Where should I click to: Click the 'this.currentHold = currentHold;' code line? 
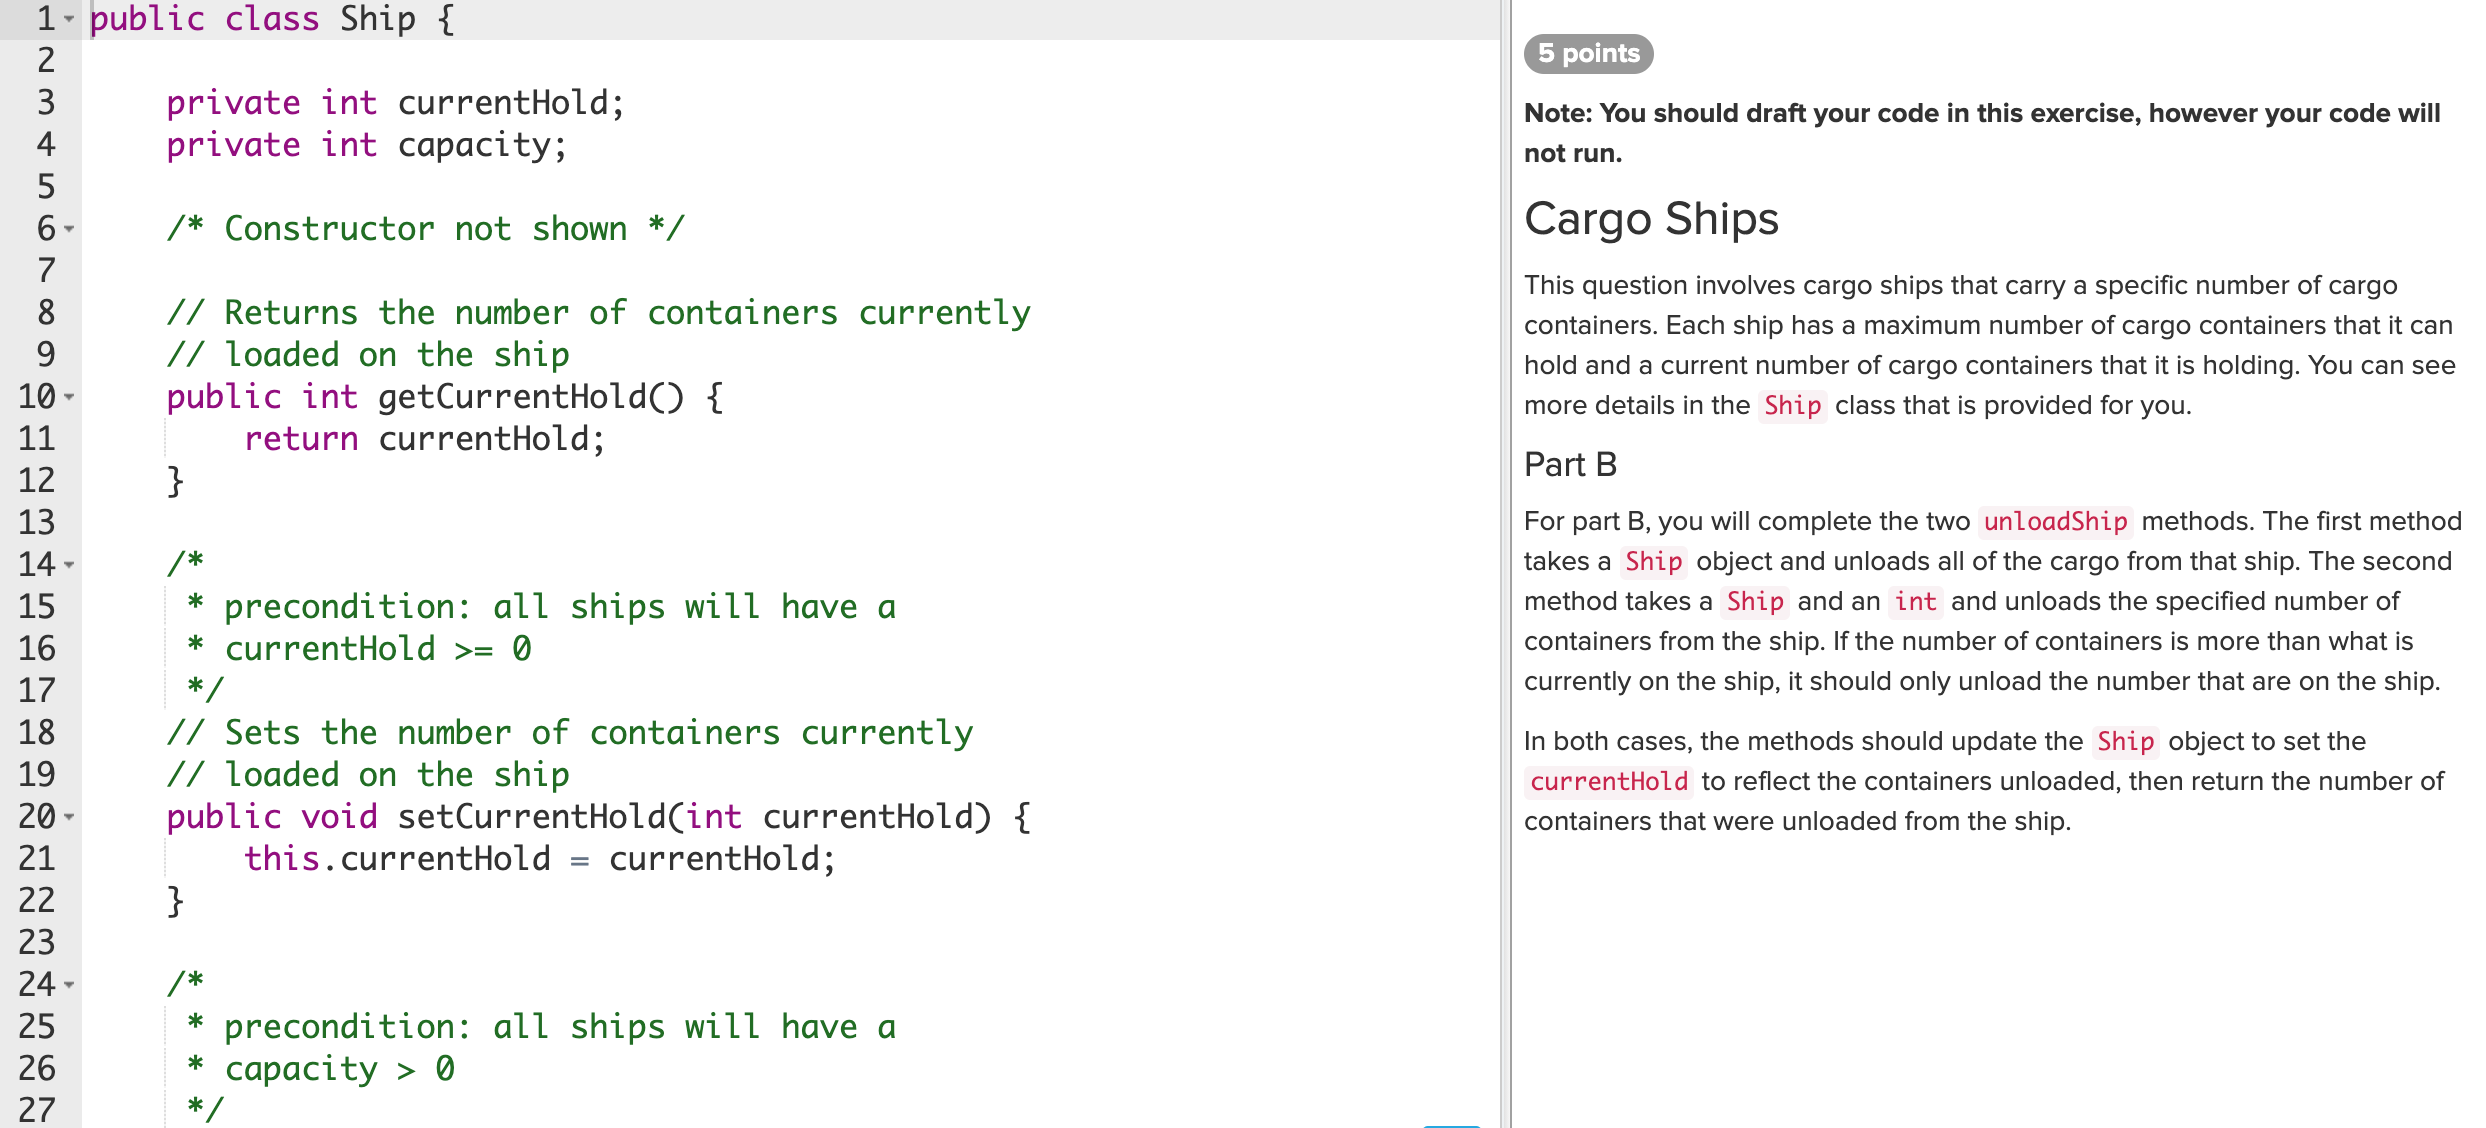pyautogui.click(x=539, y=859)
